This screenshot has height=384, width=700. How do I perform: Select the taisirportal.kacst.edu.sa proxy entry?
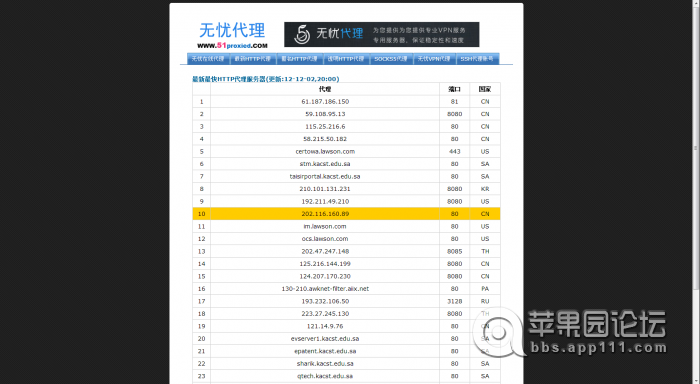coord(325,177)
